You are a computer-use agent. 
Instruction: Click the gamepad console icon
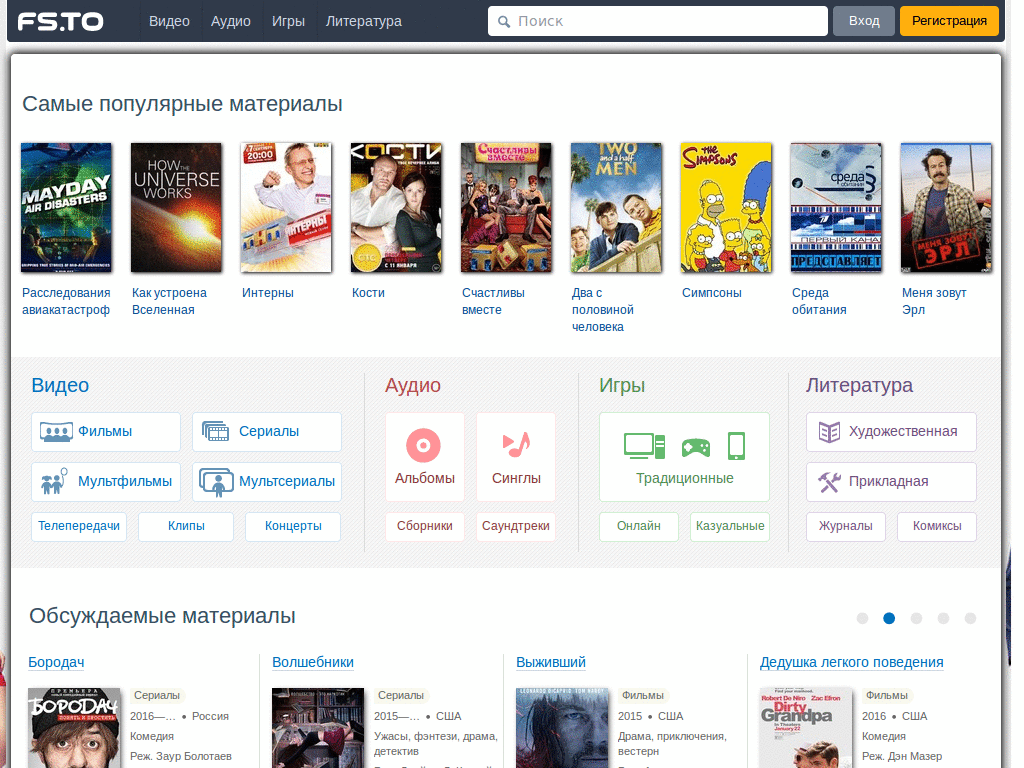point(696,447)
